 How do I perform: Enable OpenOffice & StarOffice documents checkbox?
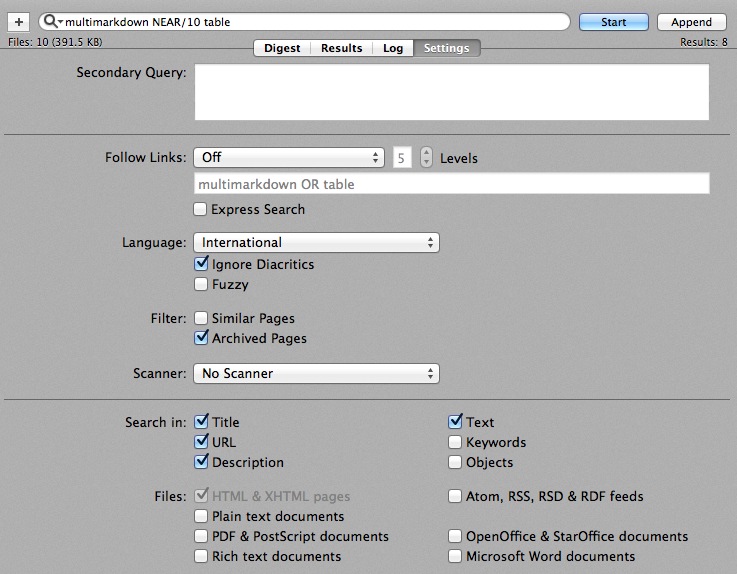[x=455, y=536]
